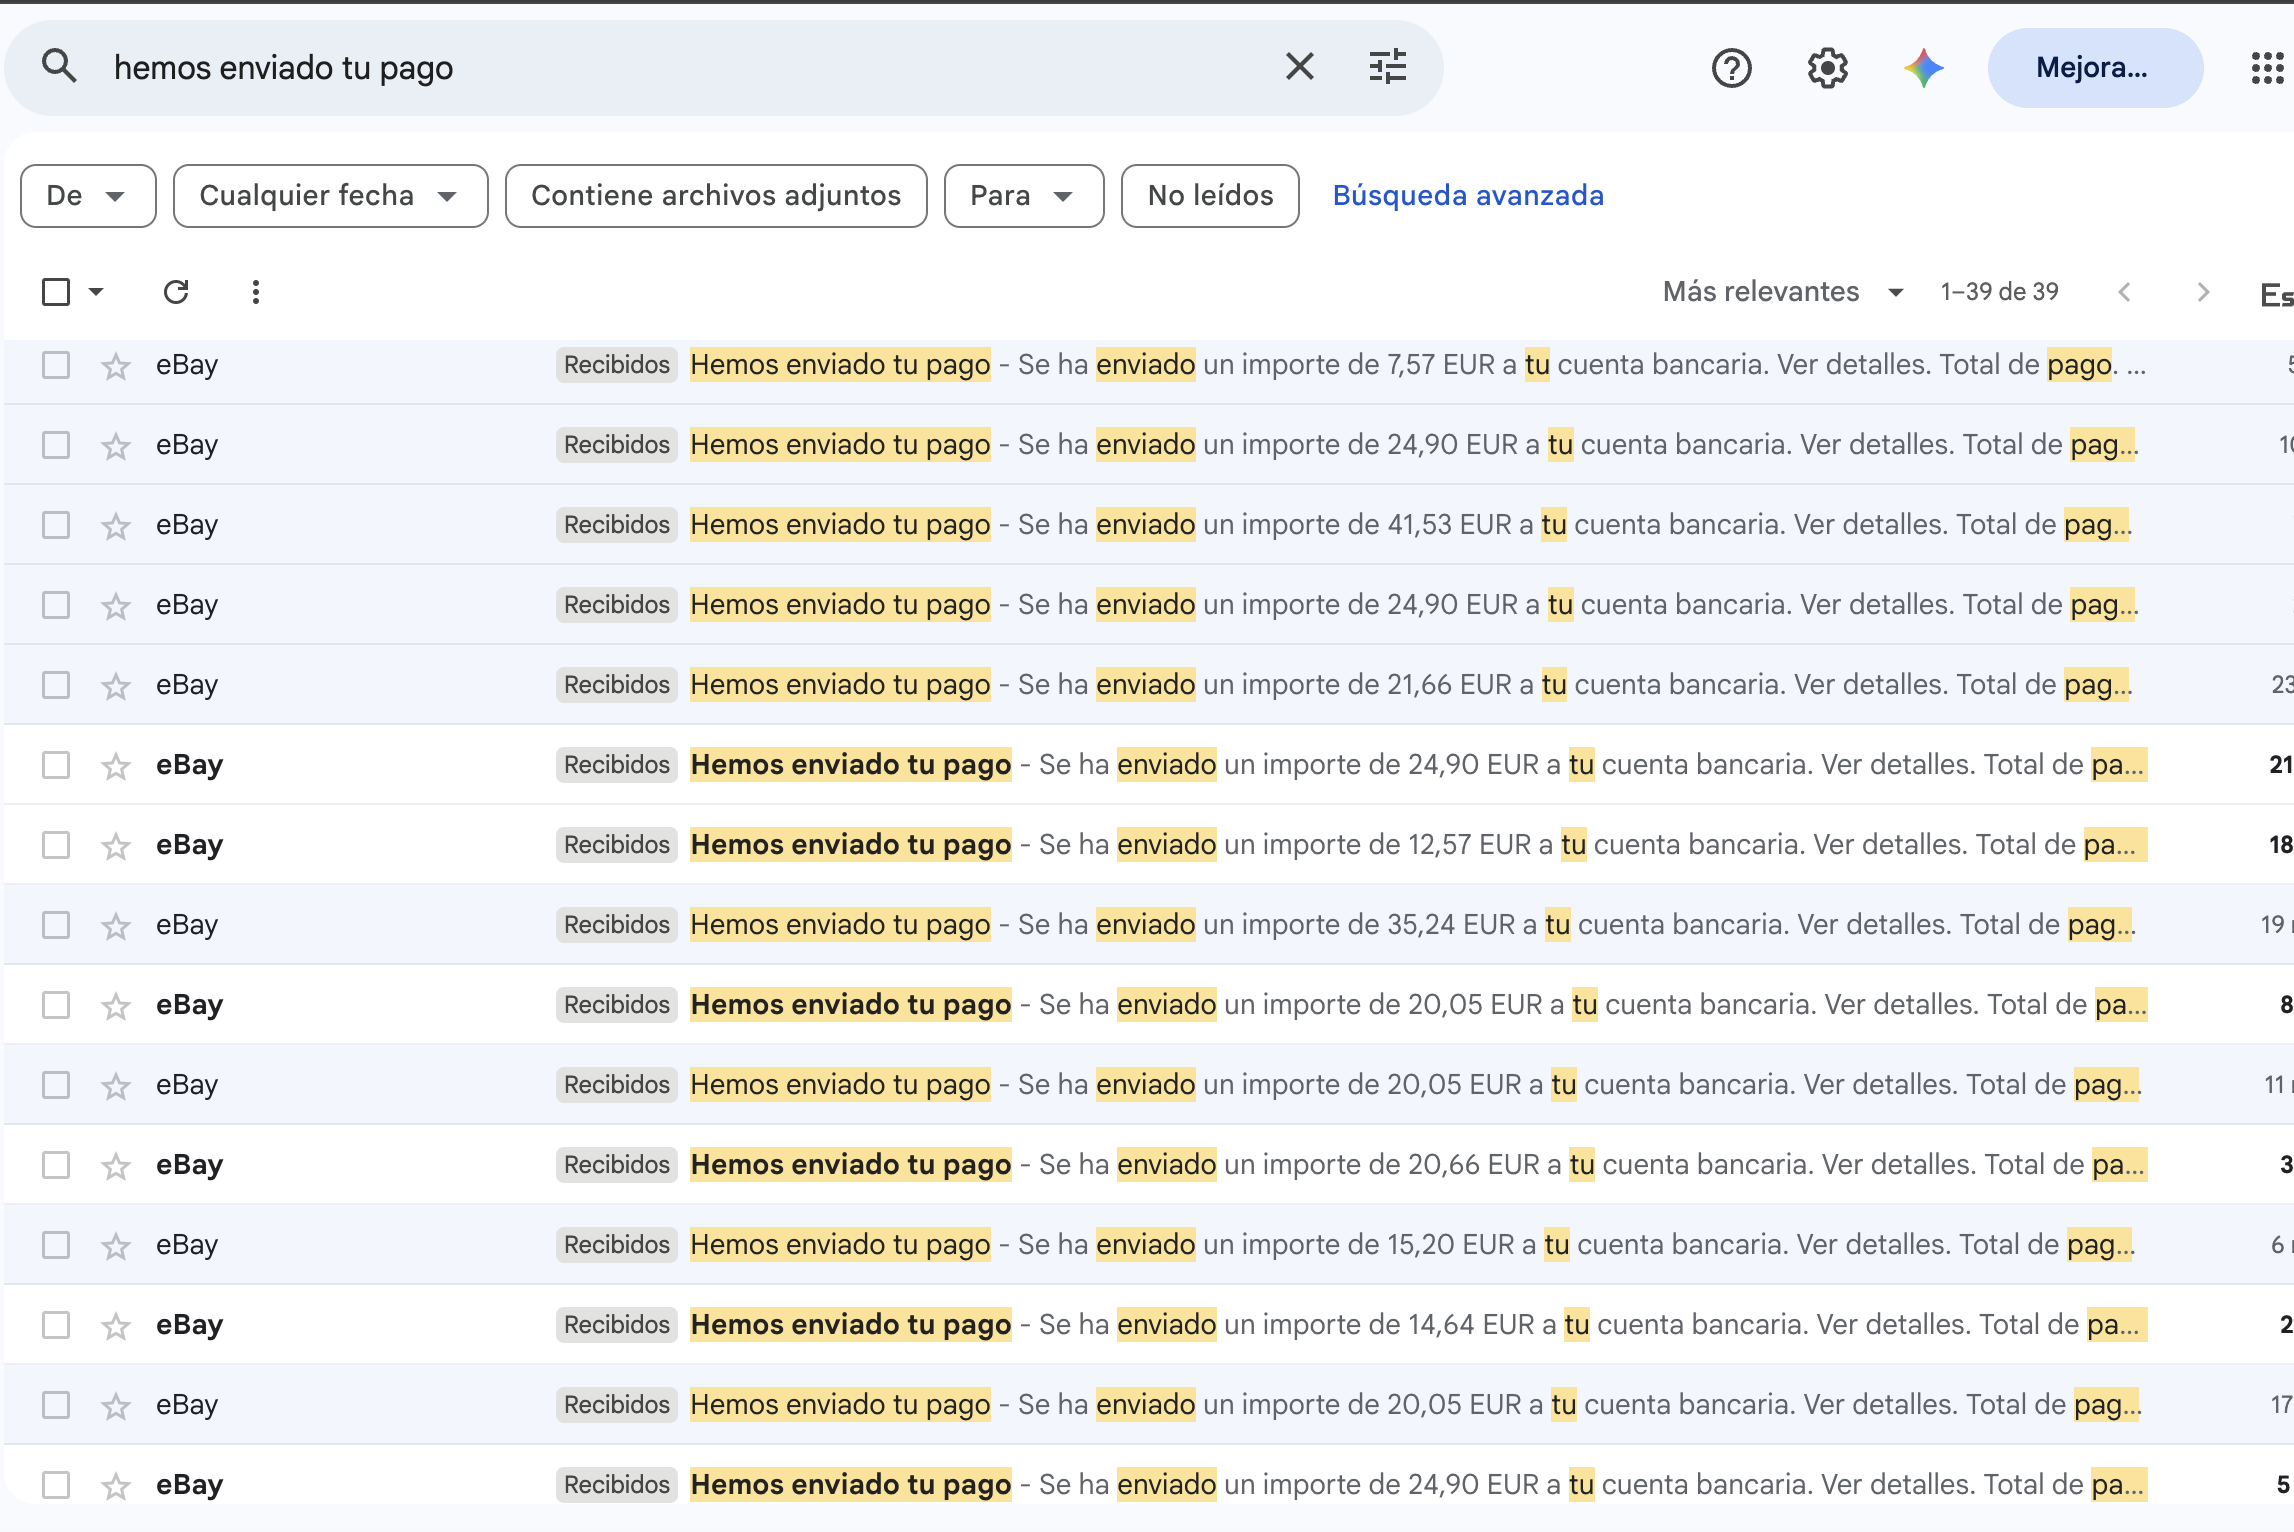
Task: Click the '1–39 de 39' results counter
Action: coord(1999,292)
